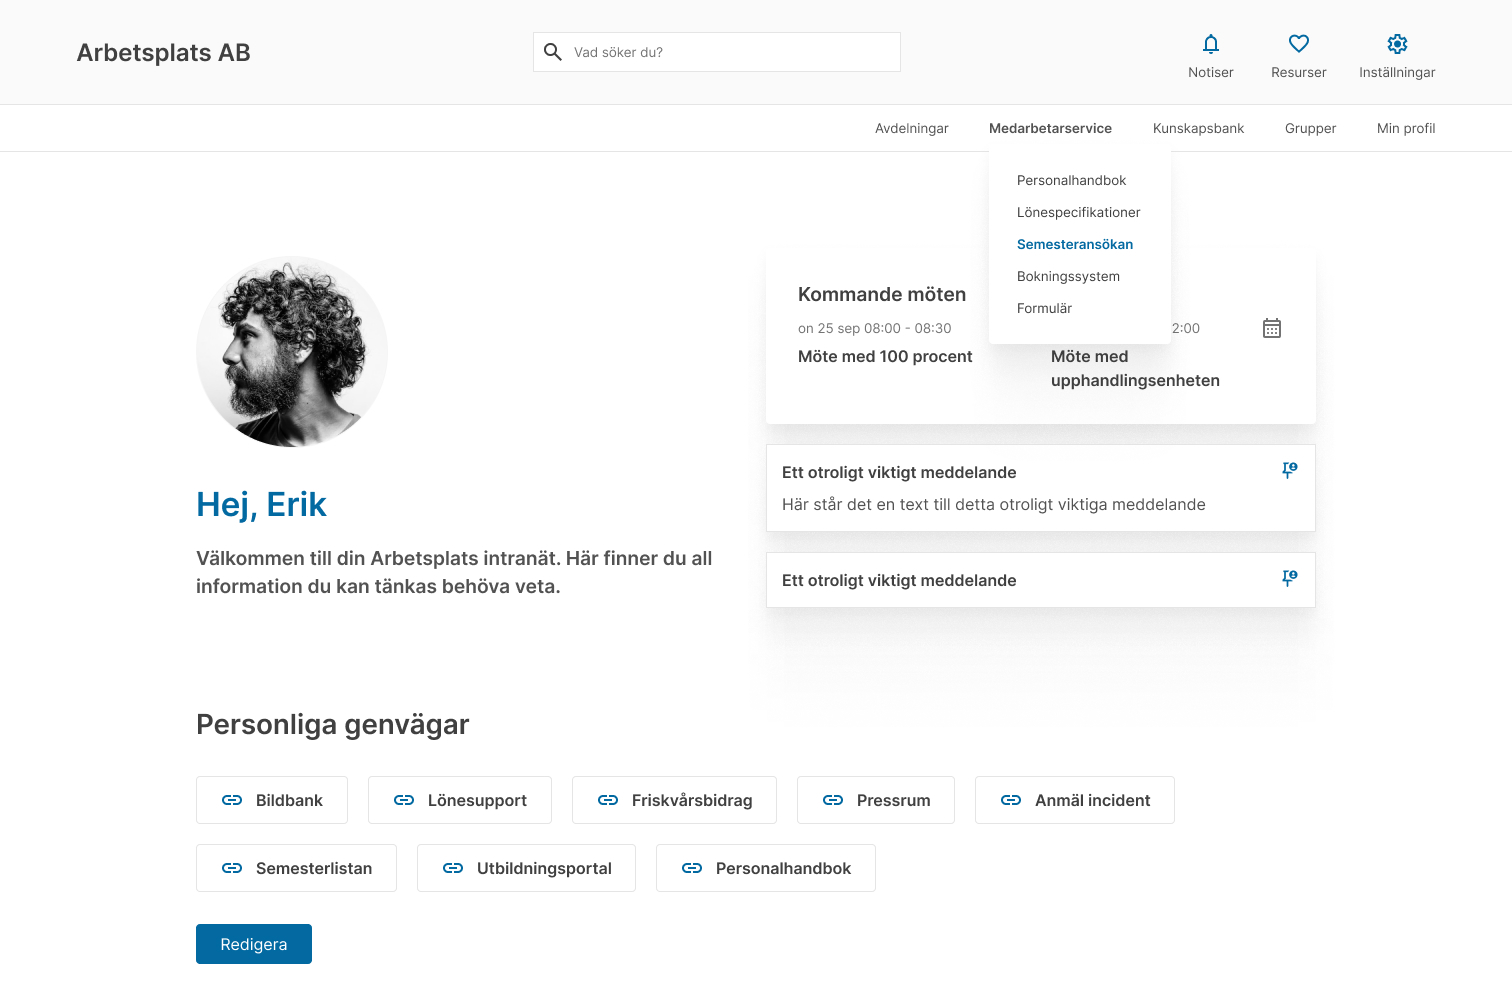Click the pin icon on the first message
This screenshot has height=982, width=1512.
tap(1289, 470)
